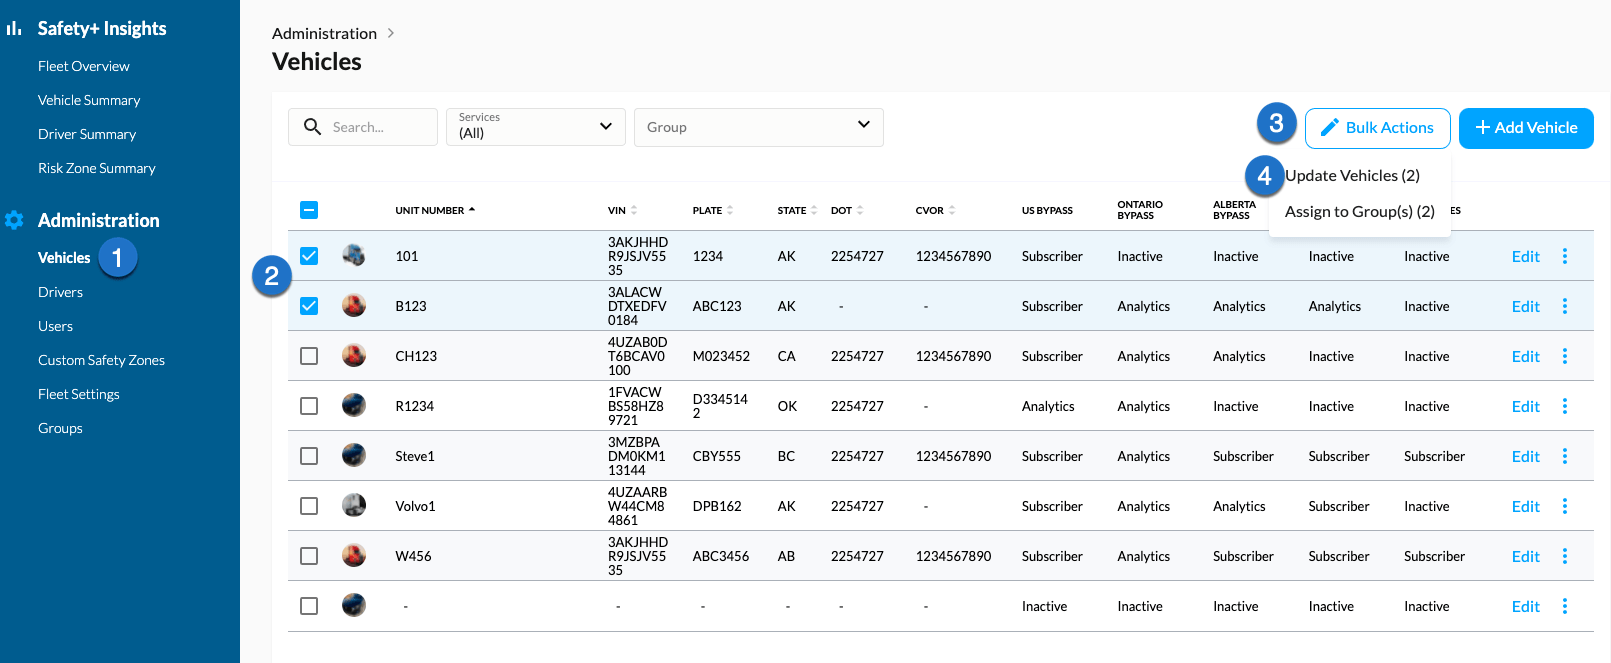The width and height of the screenshot is (1611, 663).
Task: Click the avatar image for vehicle R1234
Action: pos(354,405)
